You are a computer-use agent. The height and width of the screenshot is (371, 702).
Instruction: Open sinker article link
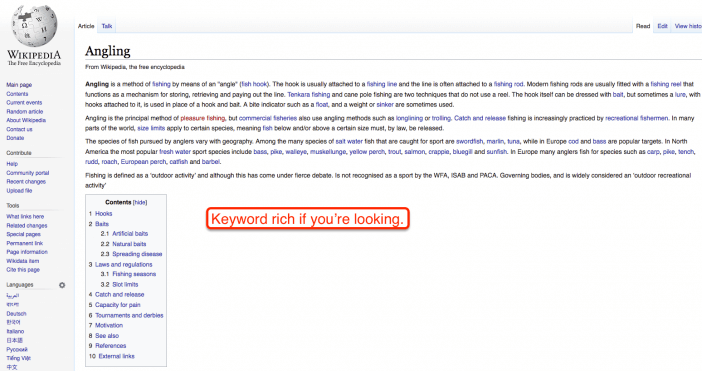385,104
